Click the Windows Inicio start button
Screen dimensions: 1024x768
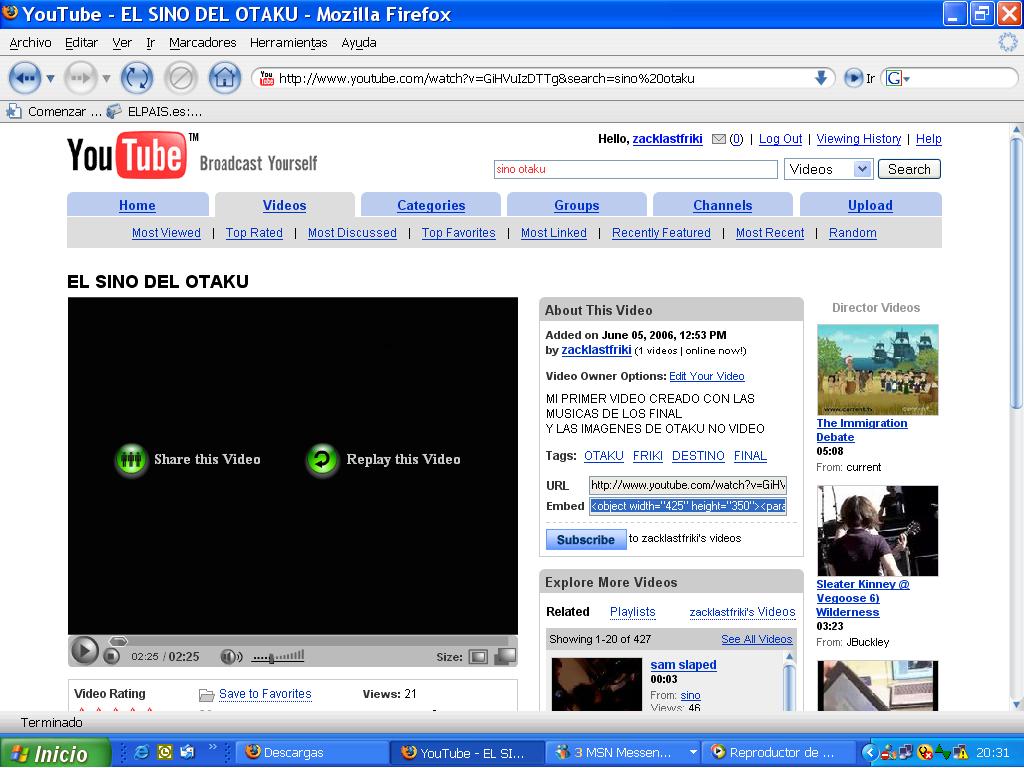click(x=55, y=753)
